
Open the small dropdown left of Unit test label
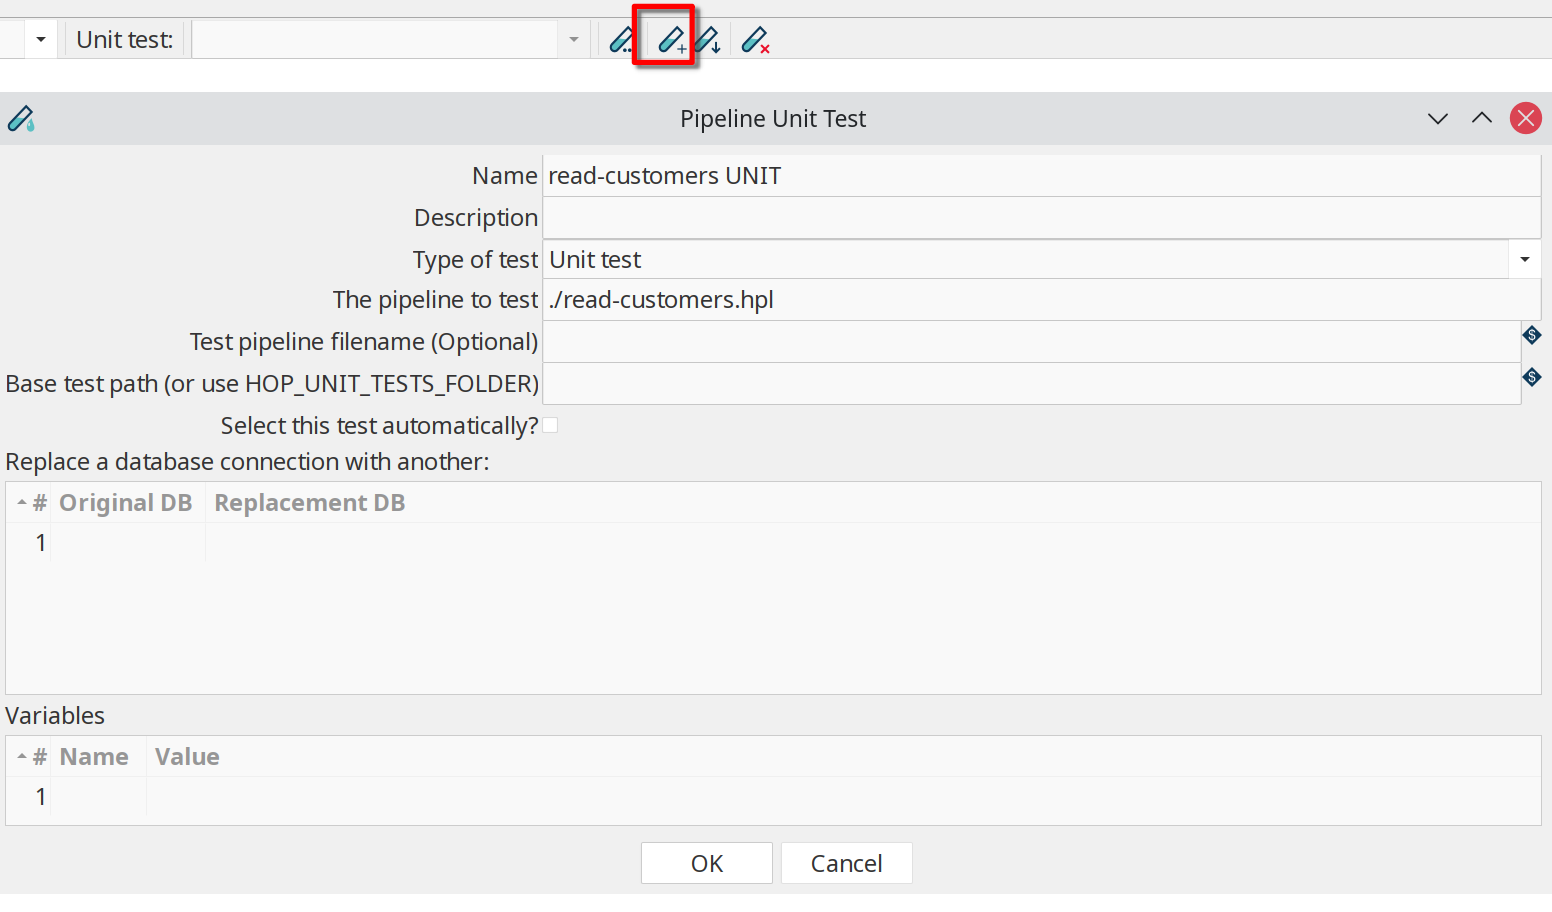[x=41, y=40]
